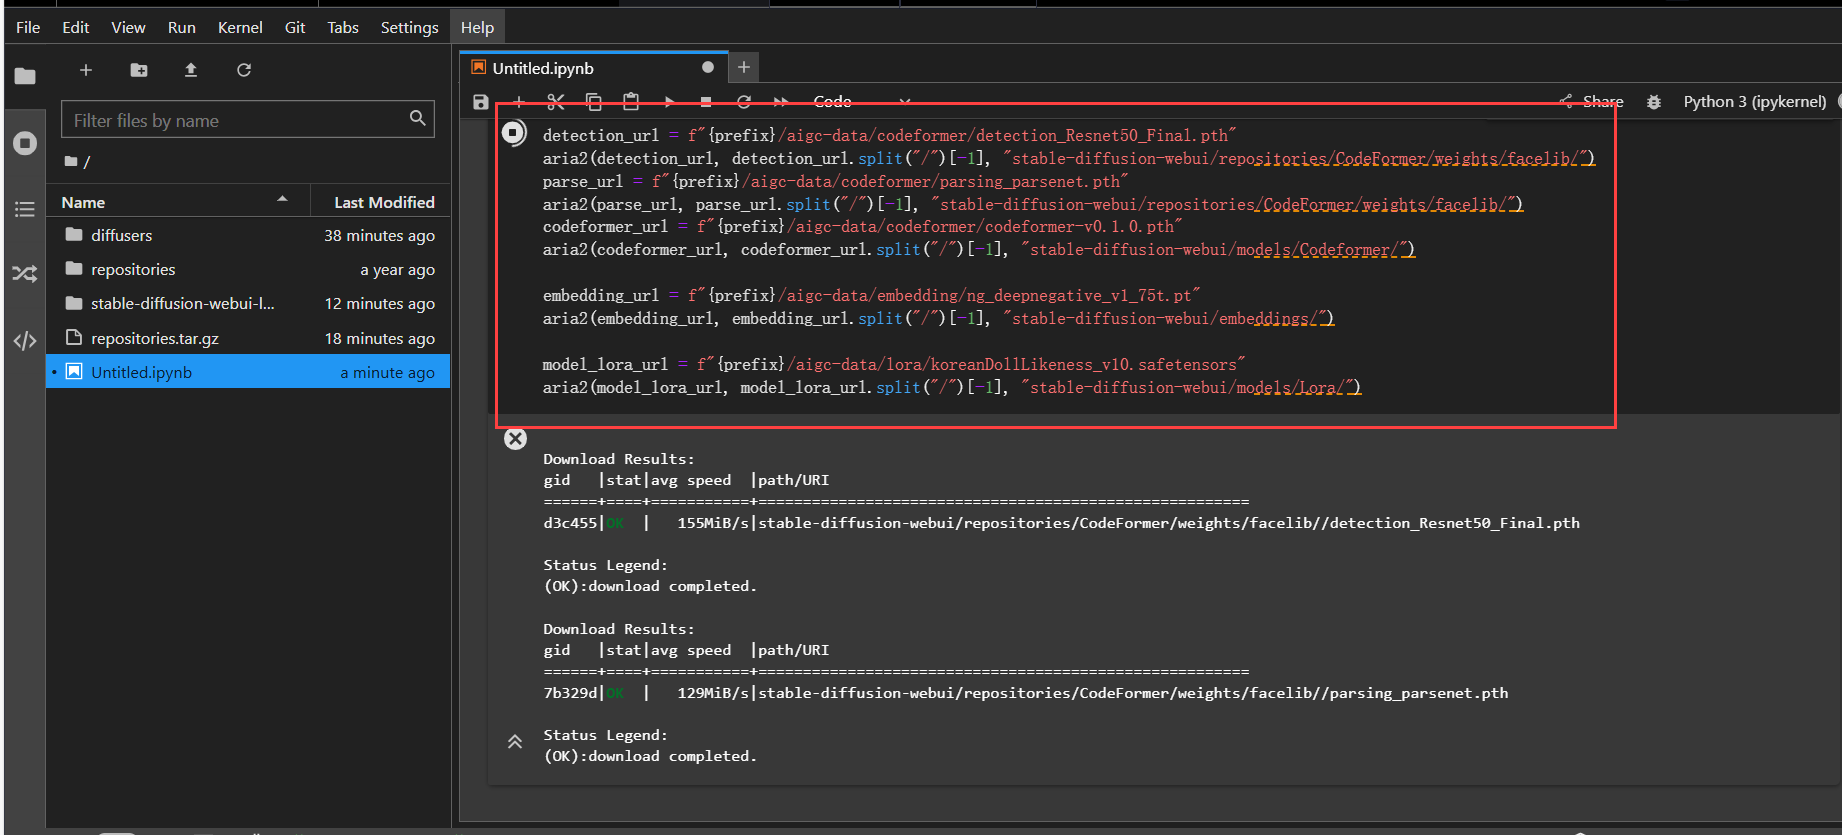Run the selected cell
The width and height of the screenshot is (1842, 835).
point(669,102)
